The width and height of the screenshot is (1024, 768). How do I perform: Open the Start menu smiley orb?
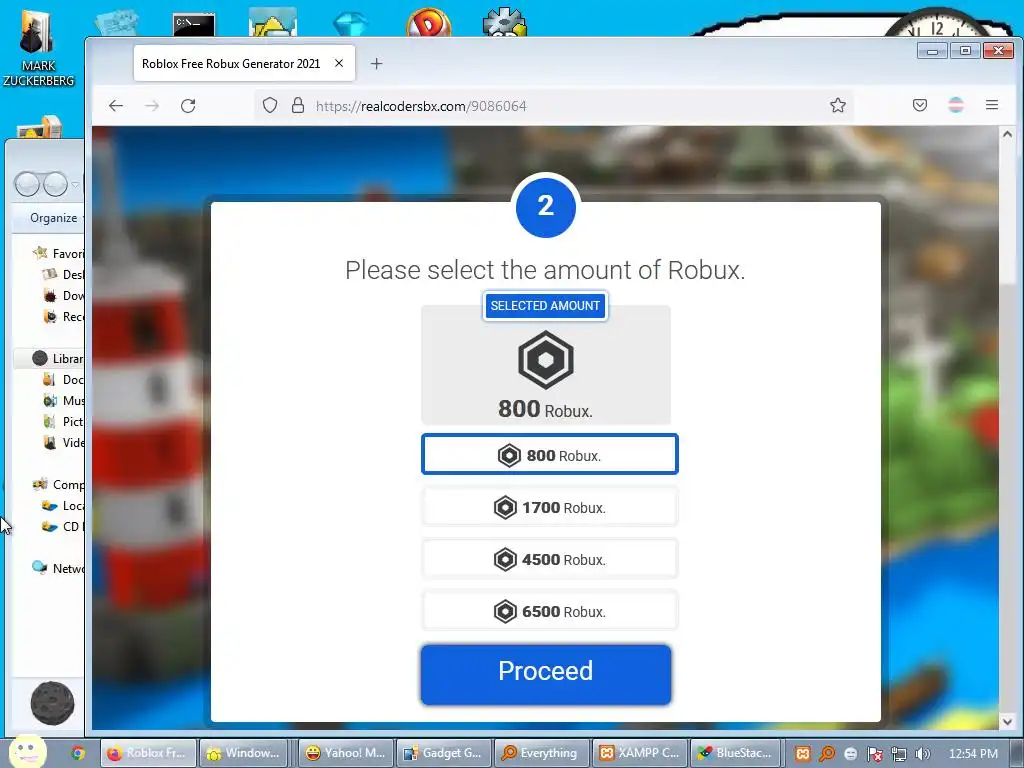pyautogui.click(x=27, y=751)
